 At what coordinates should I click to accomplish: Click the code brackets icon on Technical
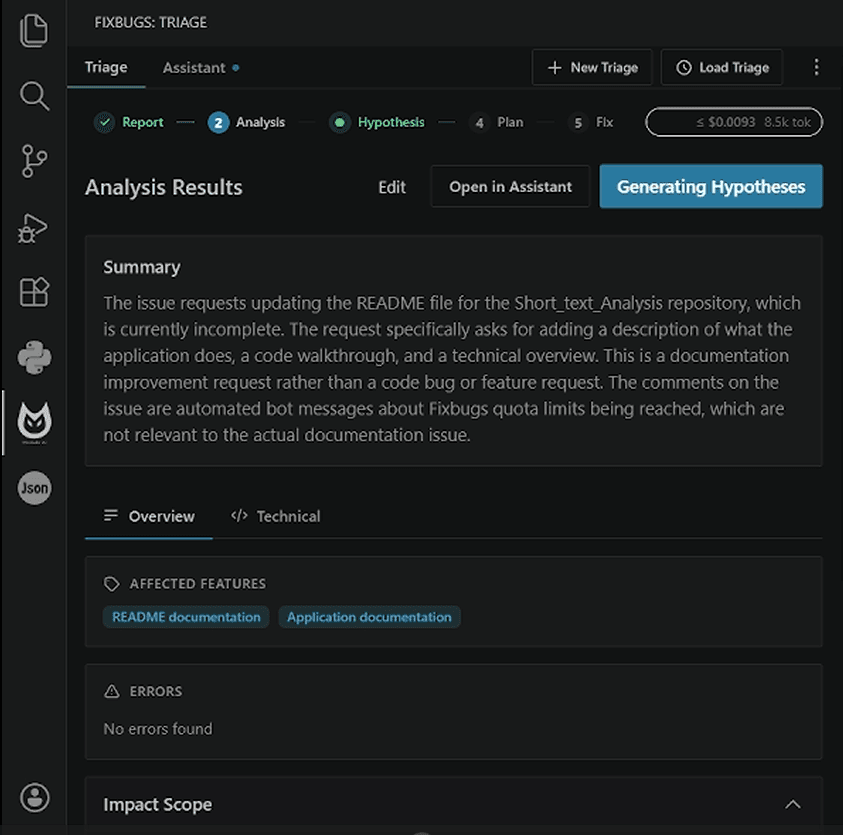coord(239,516)
